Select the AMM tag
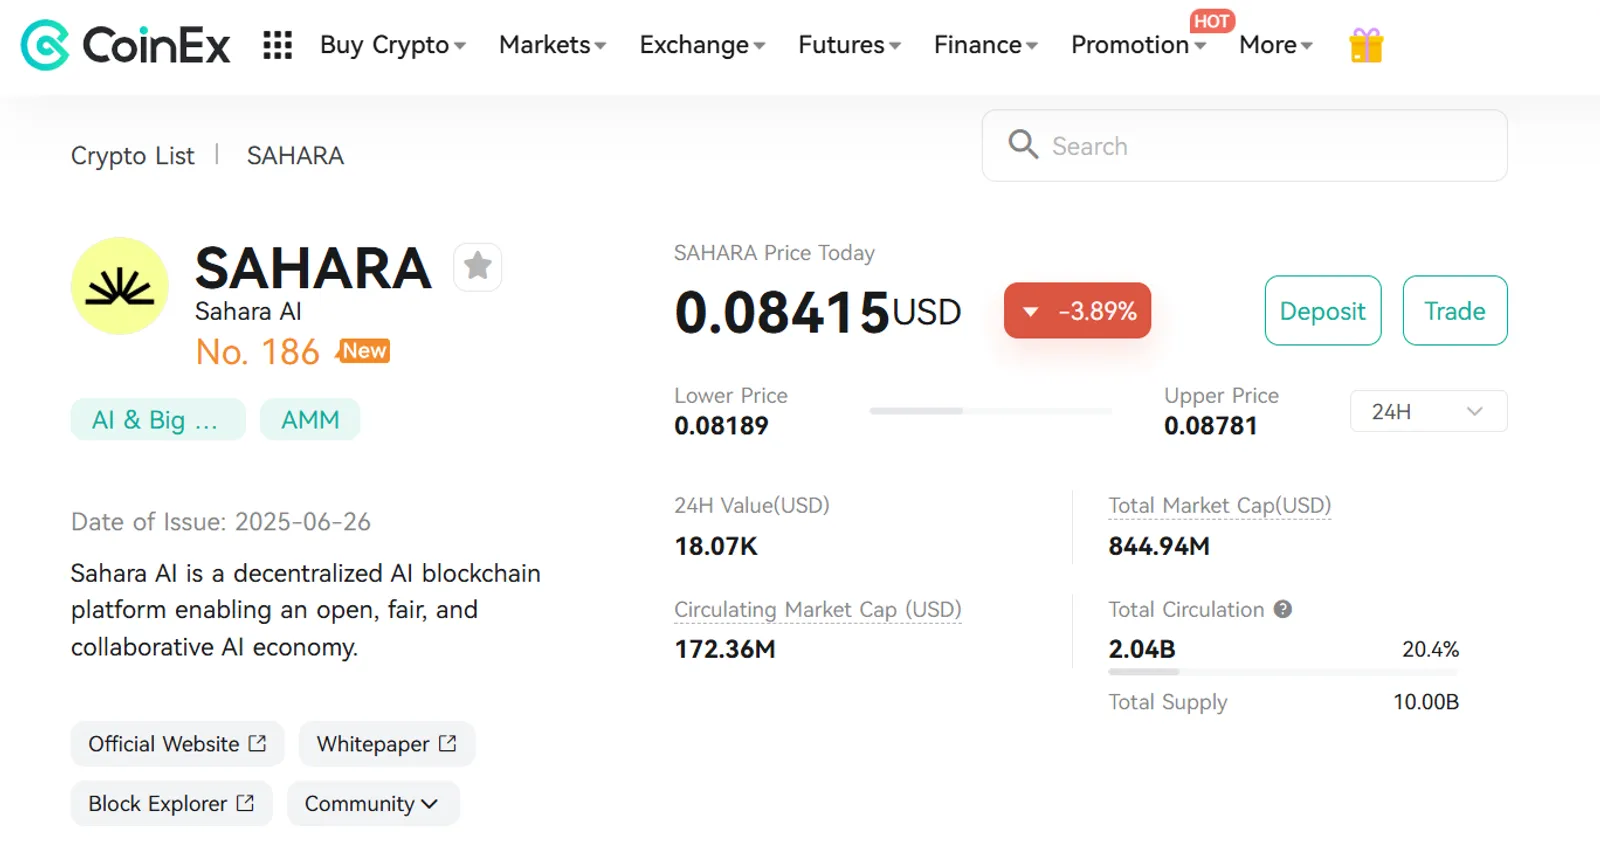Viewport: 1600px width, 864px height. click(310, 420)
